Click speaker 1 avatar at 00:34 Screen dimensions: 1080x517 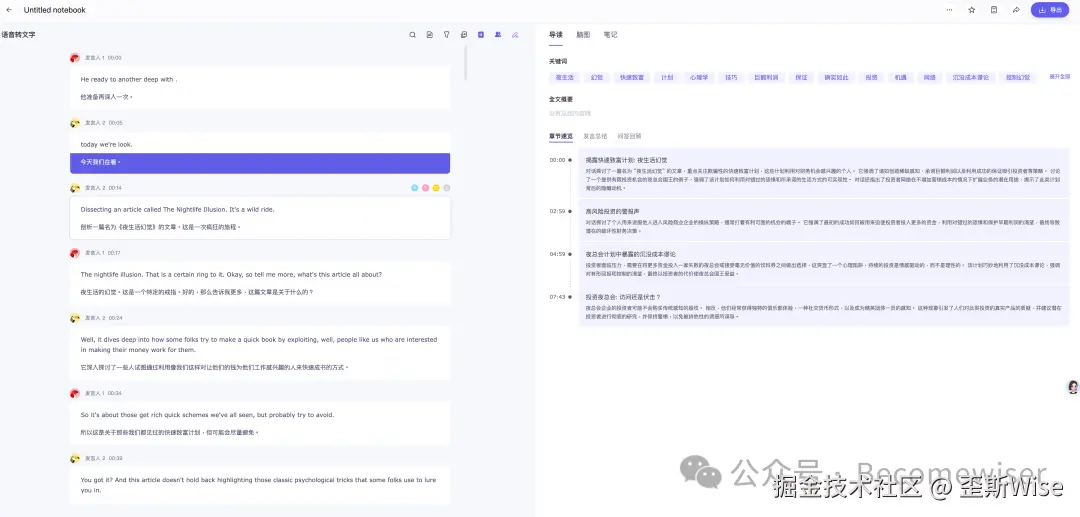tap(75, 393)
